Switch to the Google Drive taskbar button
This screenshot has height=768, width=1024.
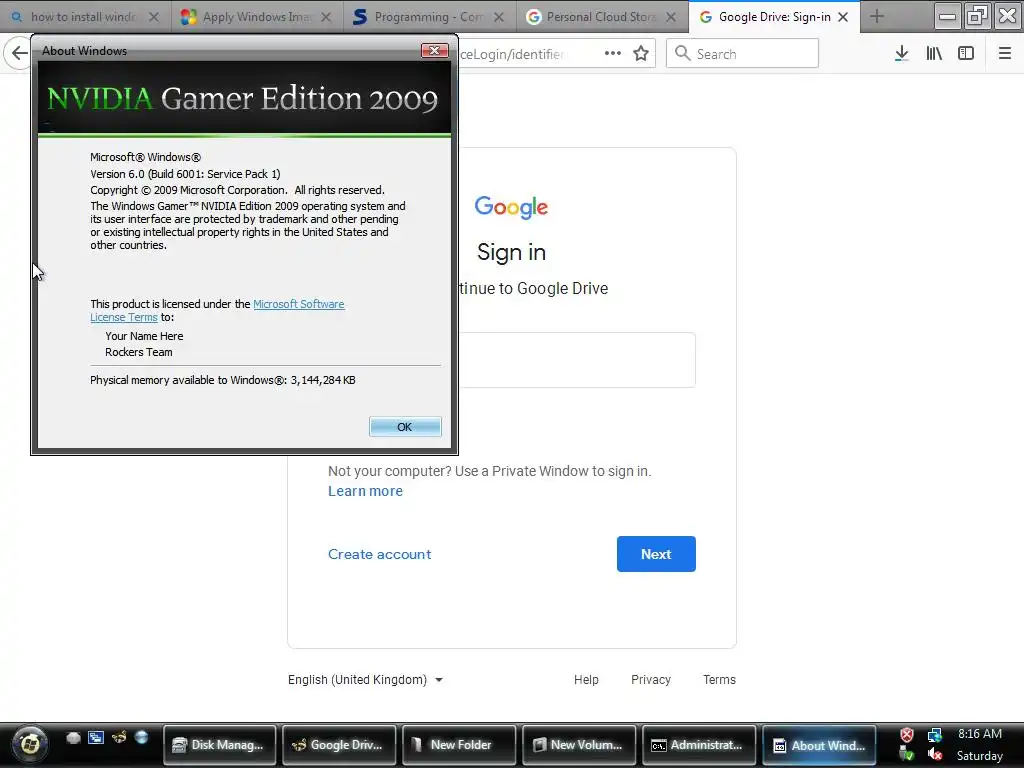coord(339,744)
